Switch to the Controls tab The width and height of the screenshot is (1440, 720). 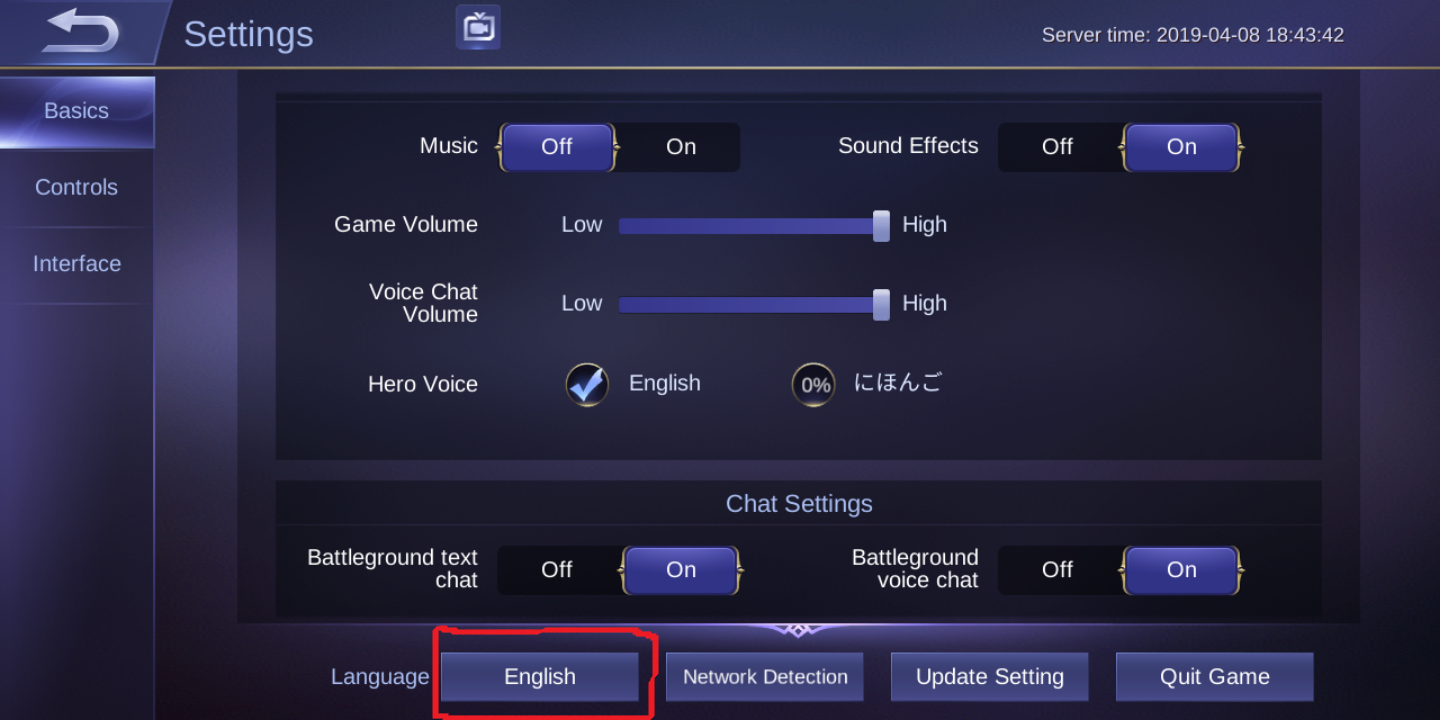click(x=77, y=188)
